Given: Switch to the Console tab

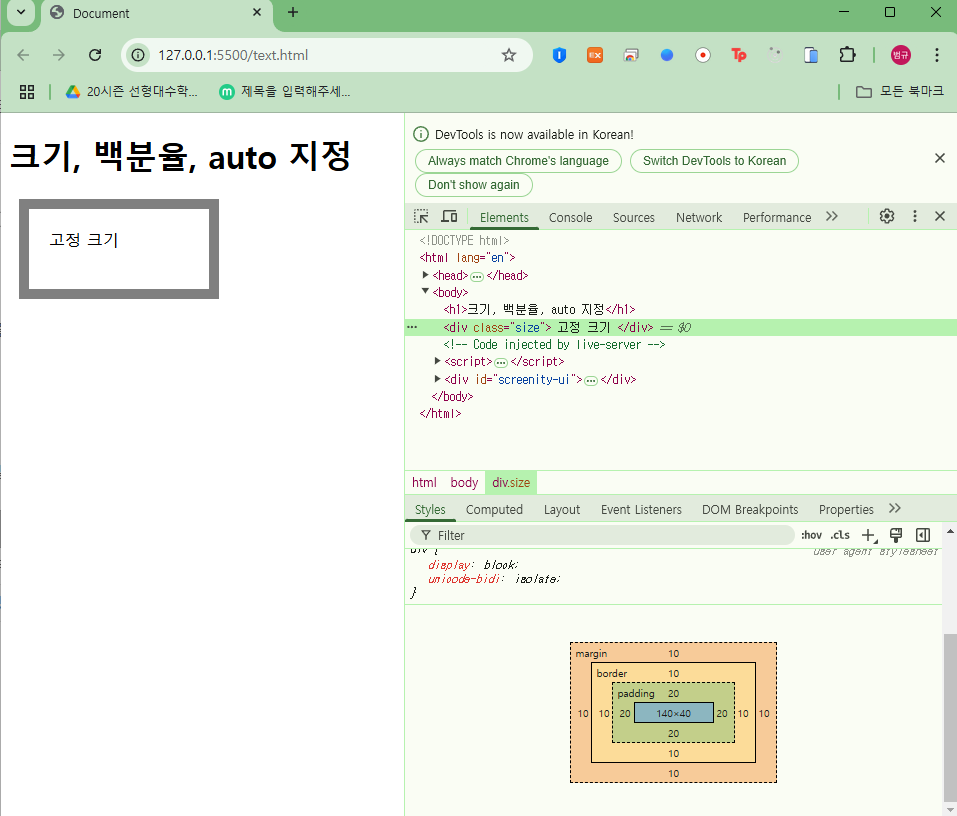Looking at the screenshot, I should [x=570, y=218].
